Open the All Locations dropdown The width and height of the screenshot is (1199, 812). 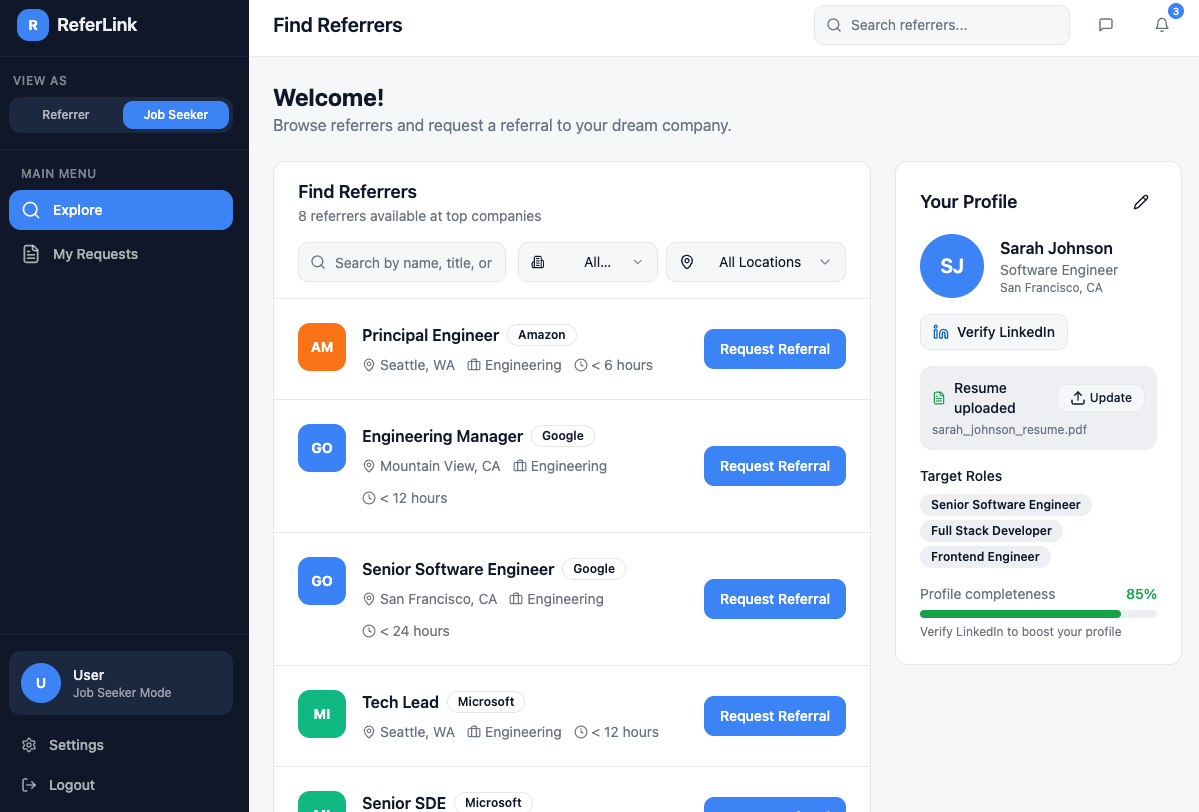756,262
